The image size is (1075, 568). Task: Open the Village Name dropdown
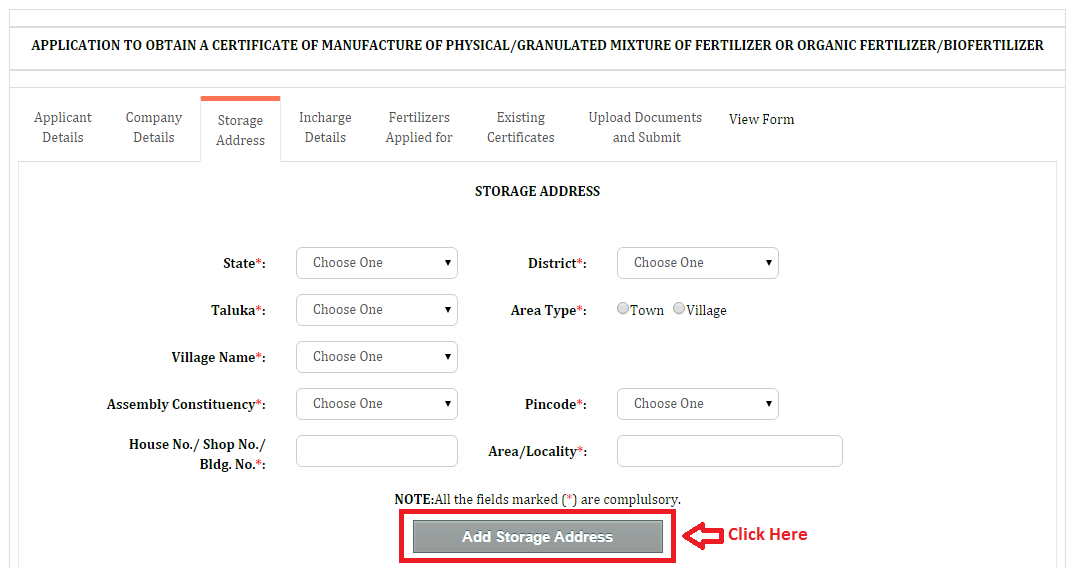tap(376, 357)
